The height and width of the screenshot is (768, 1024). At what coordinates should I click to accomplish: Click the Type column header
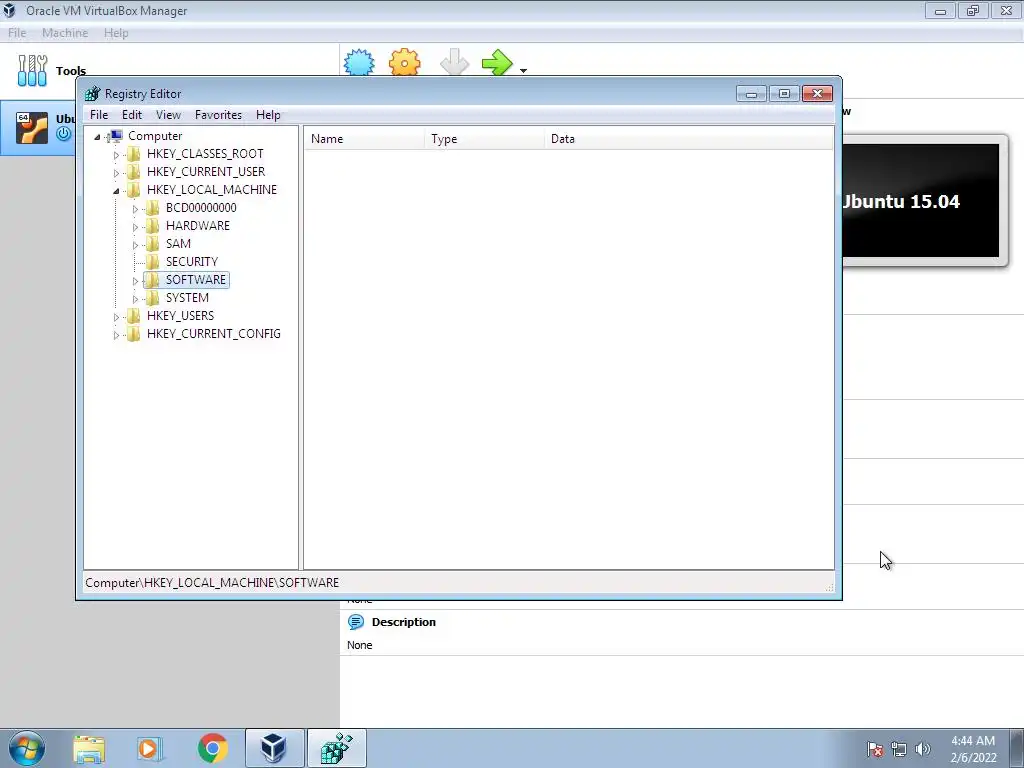(484, 138)
